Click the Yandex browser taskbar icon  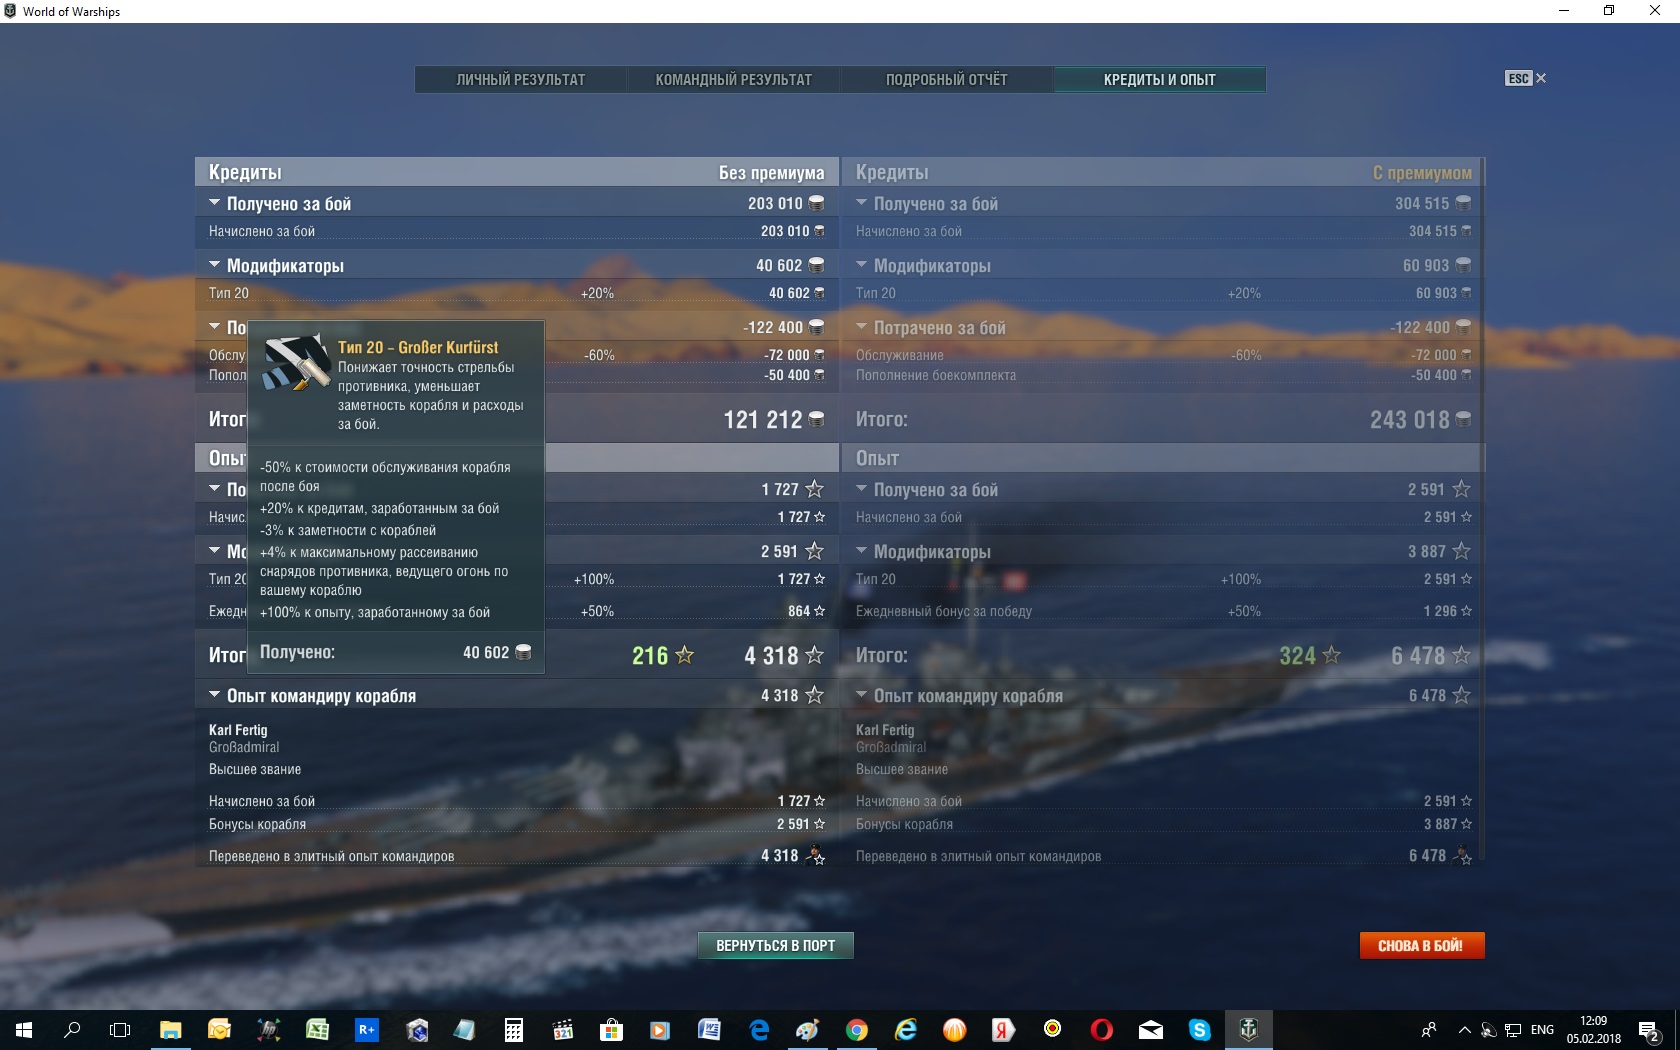(1003, 1029)
